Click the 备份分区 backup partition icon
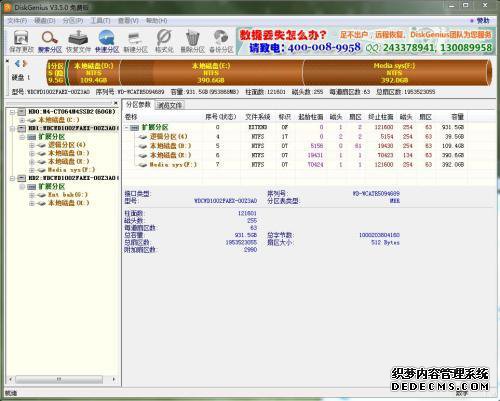This screenshot has width=500, height=401. [x=221, y=41]
